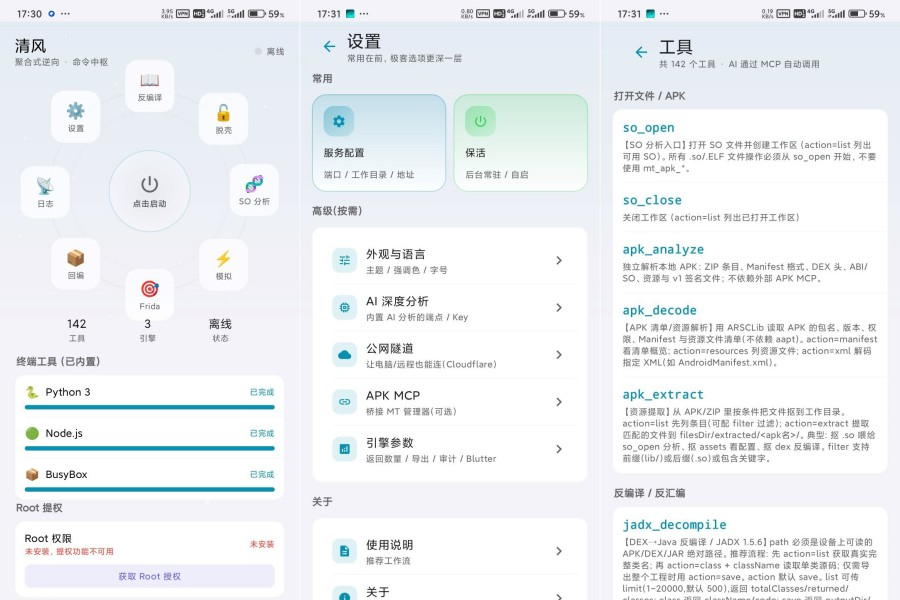The image size is (900, 600).
Task: Click the 获取 Root 授权 button
Action: click(149, 576)
